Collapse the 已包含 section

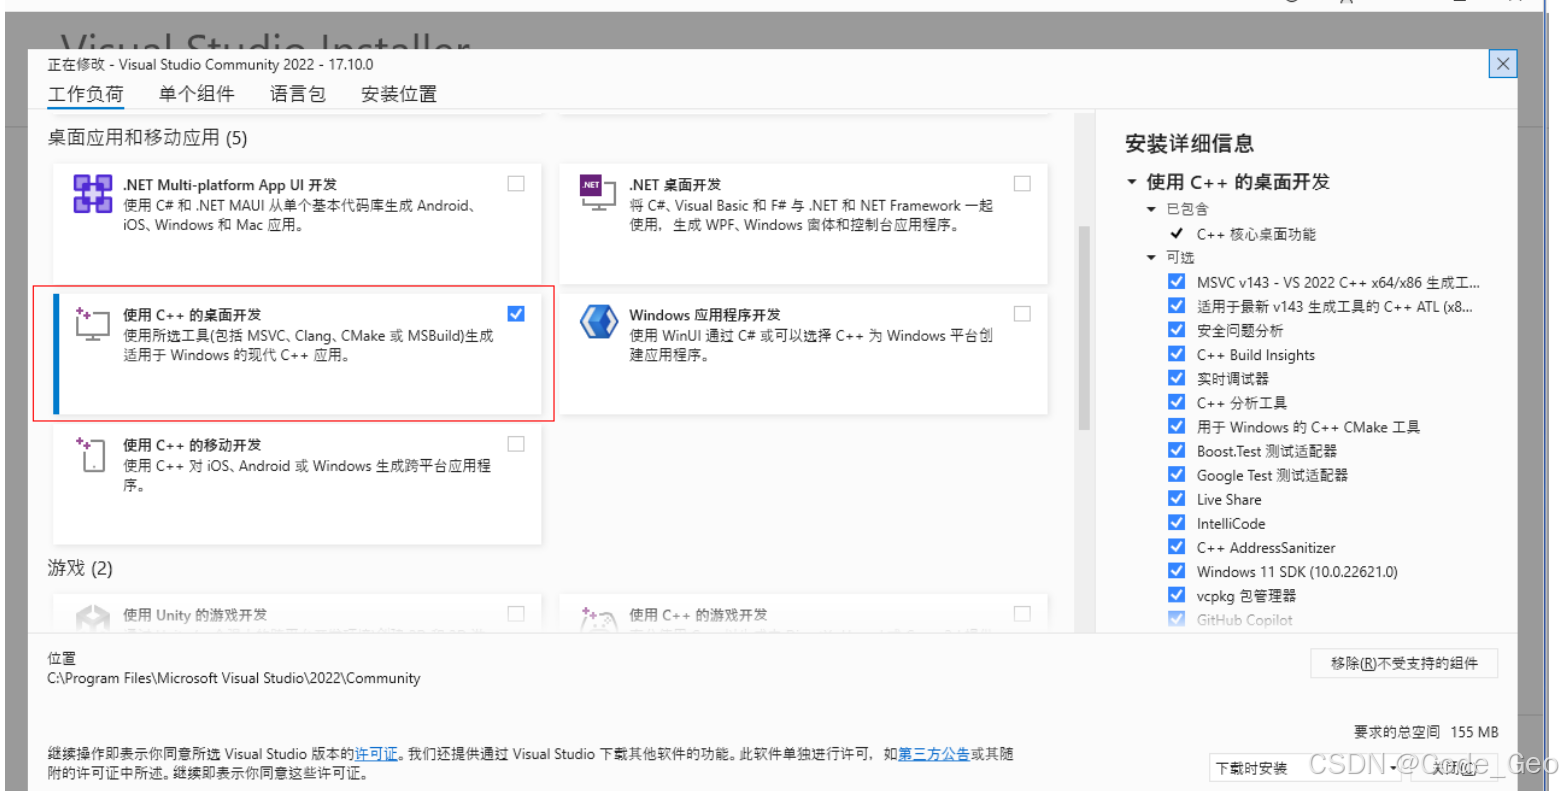(1151, 209)
